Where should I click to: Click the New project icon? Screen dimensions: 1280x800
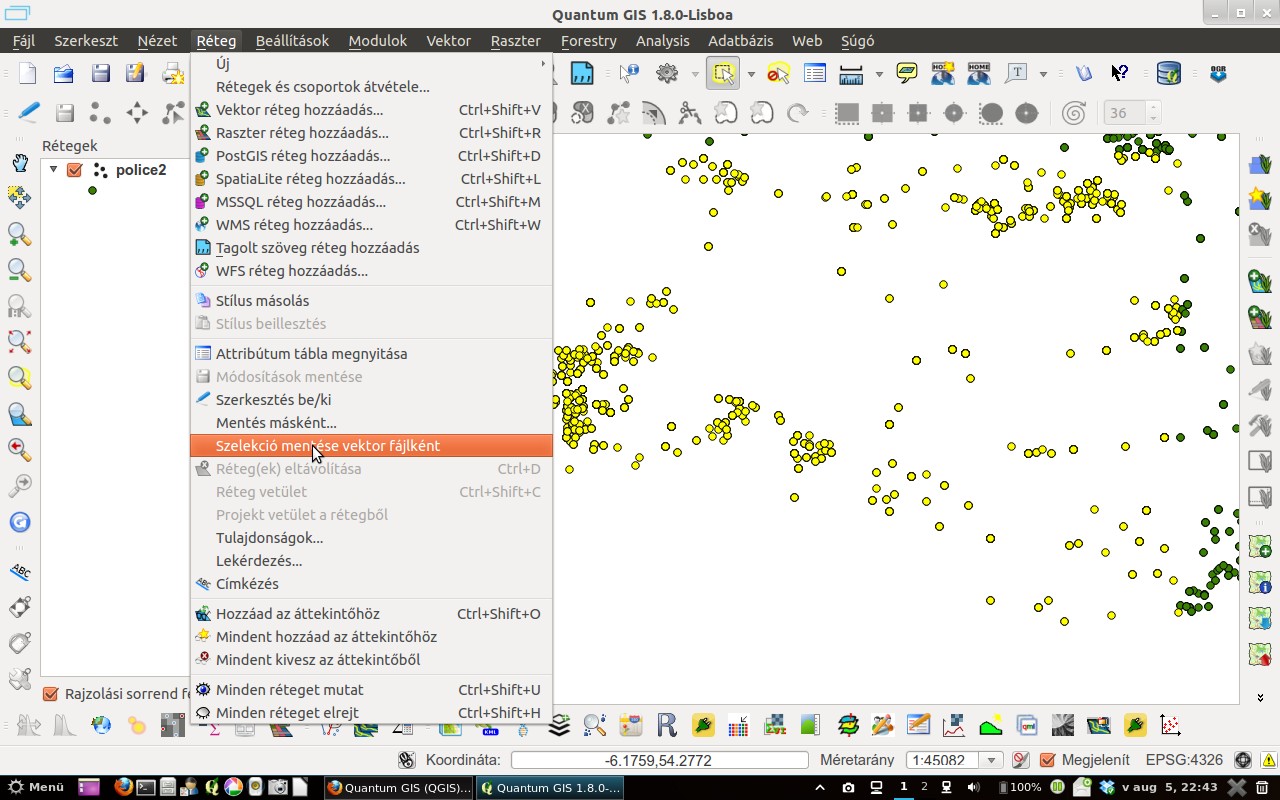[28, 73]
